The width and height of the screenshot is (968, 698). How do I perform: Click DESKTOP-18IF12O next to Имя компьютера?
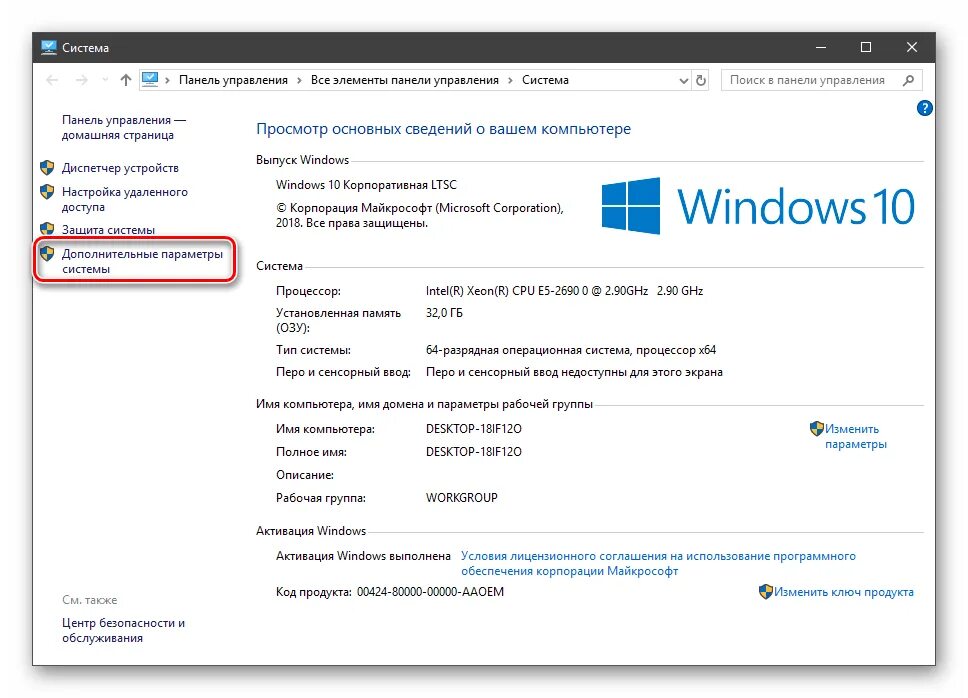pyautogui.click(x=474, y=429)
